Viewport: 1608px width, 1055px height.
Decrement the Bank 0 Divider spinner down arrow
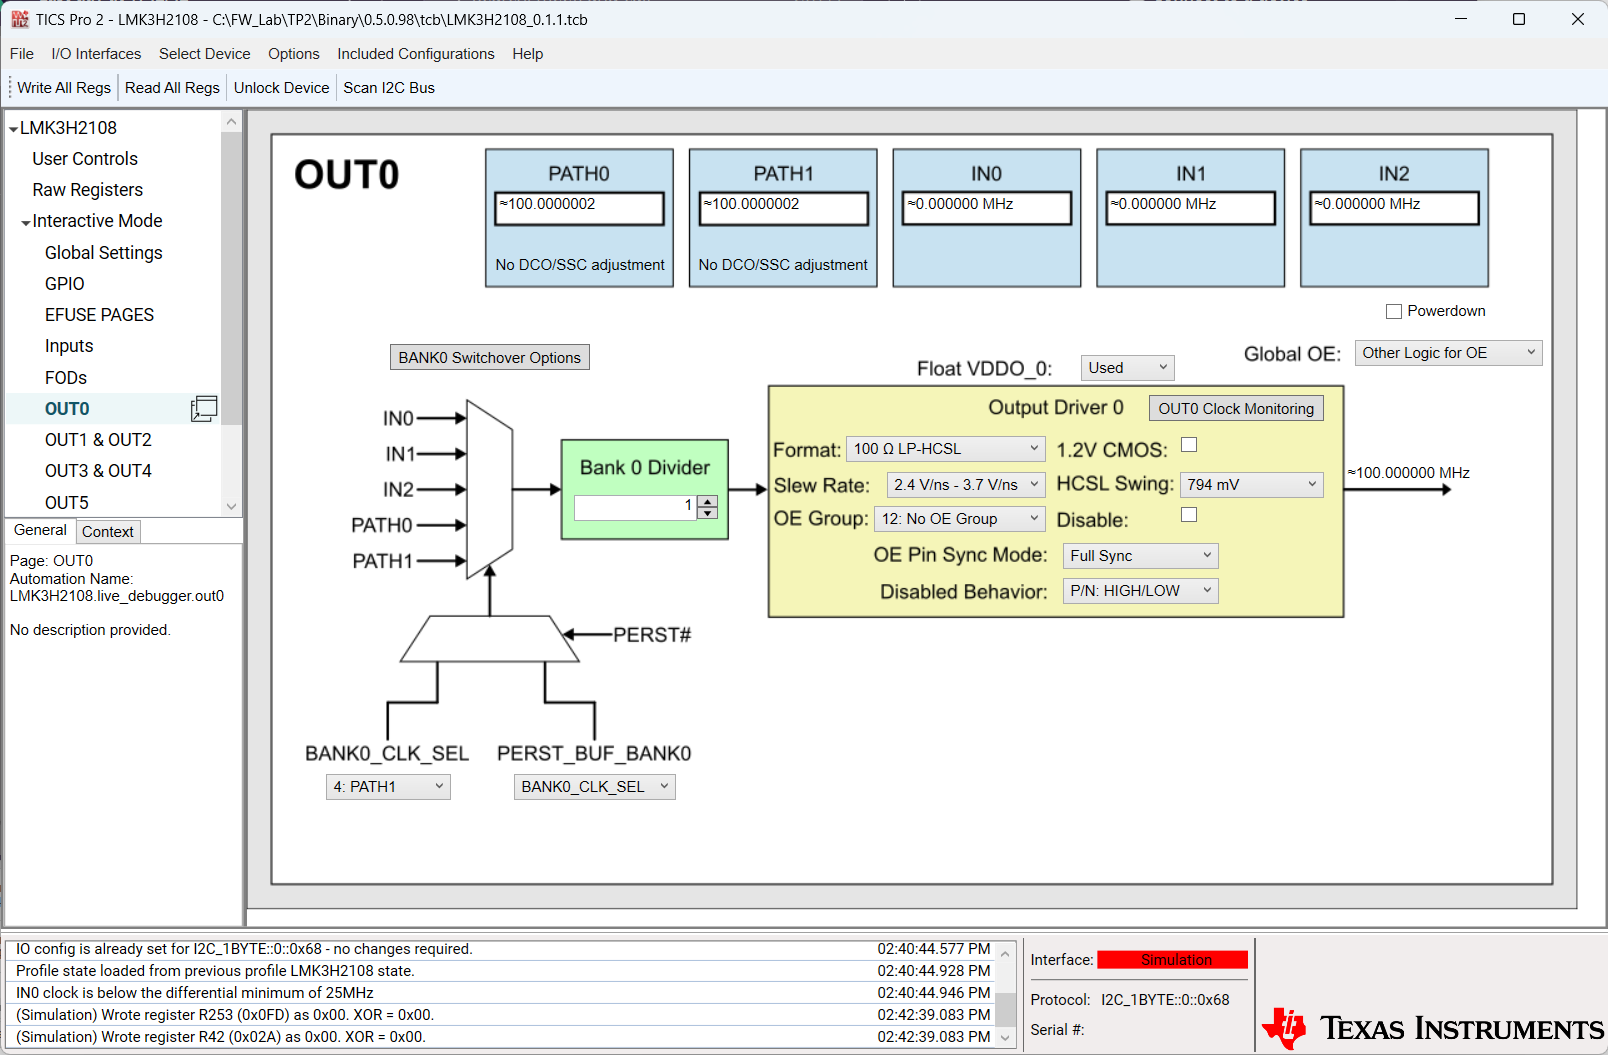[708, 513]
